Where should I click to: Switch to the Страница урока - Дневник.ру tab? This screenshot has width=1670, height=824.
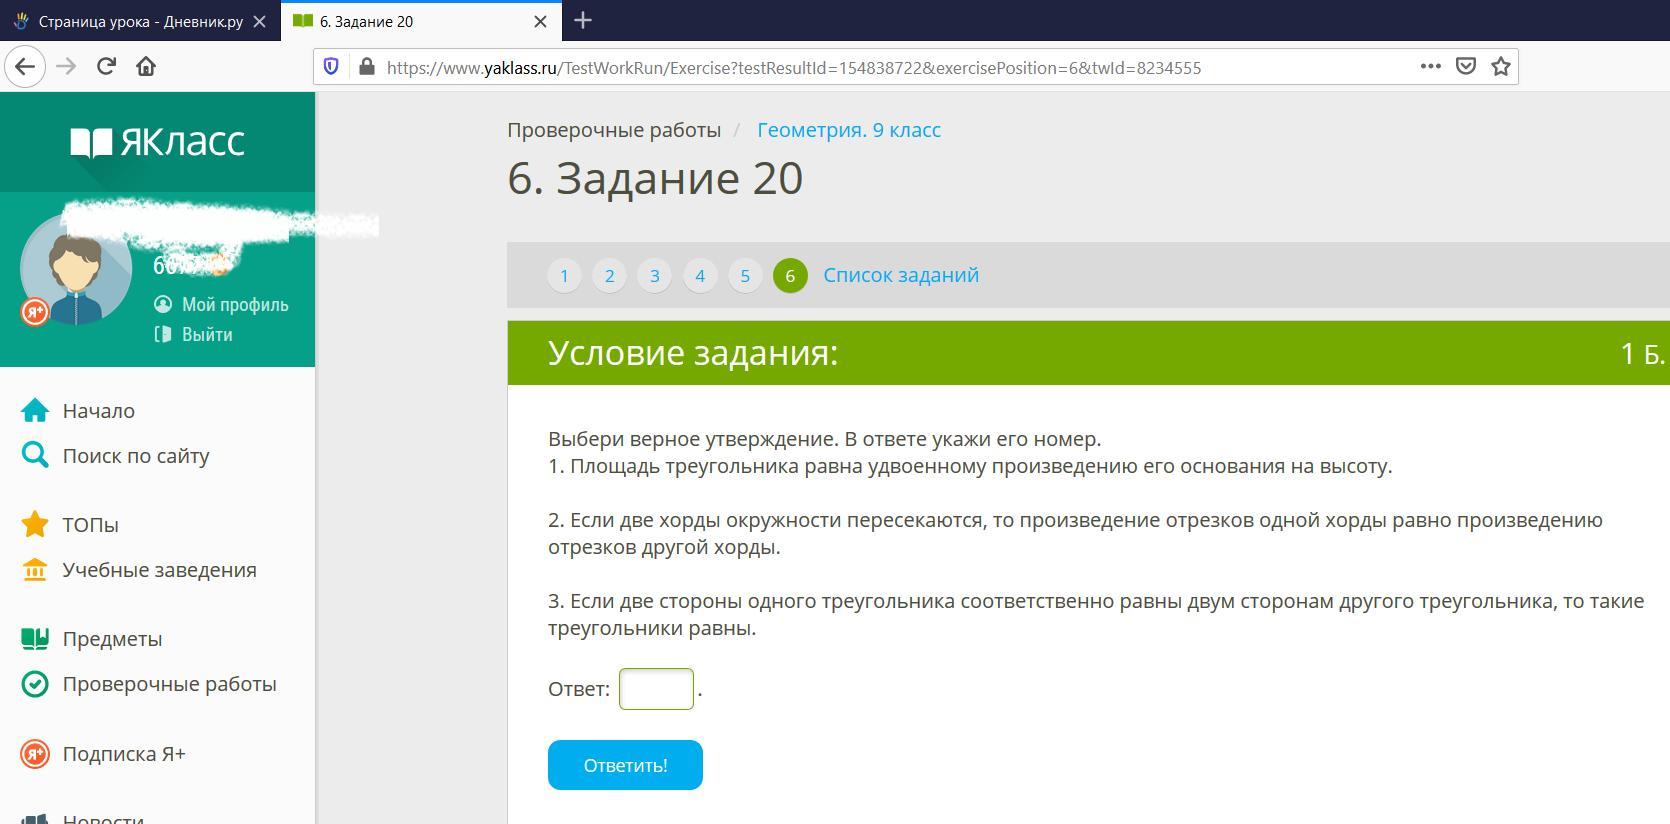[141, 21]
